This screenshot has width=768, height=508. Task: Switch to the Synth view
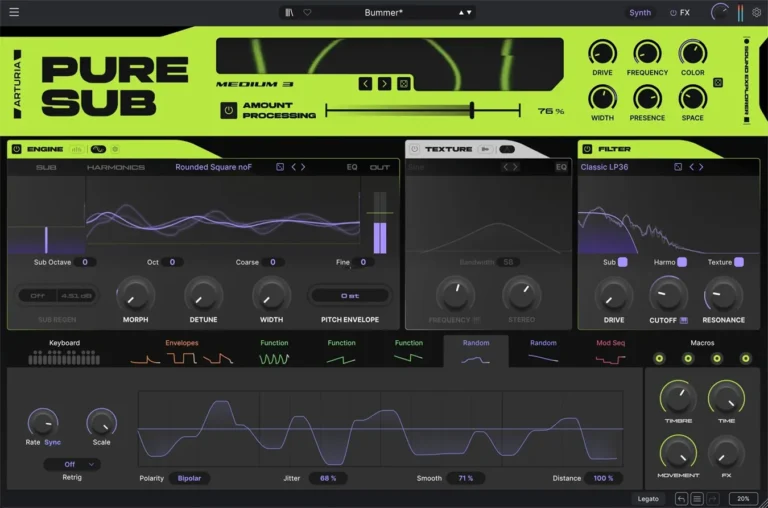pos(640,13)
